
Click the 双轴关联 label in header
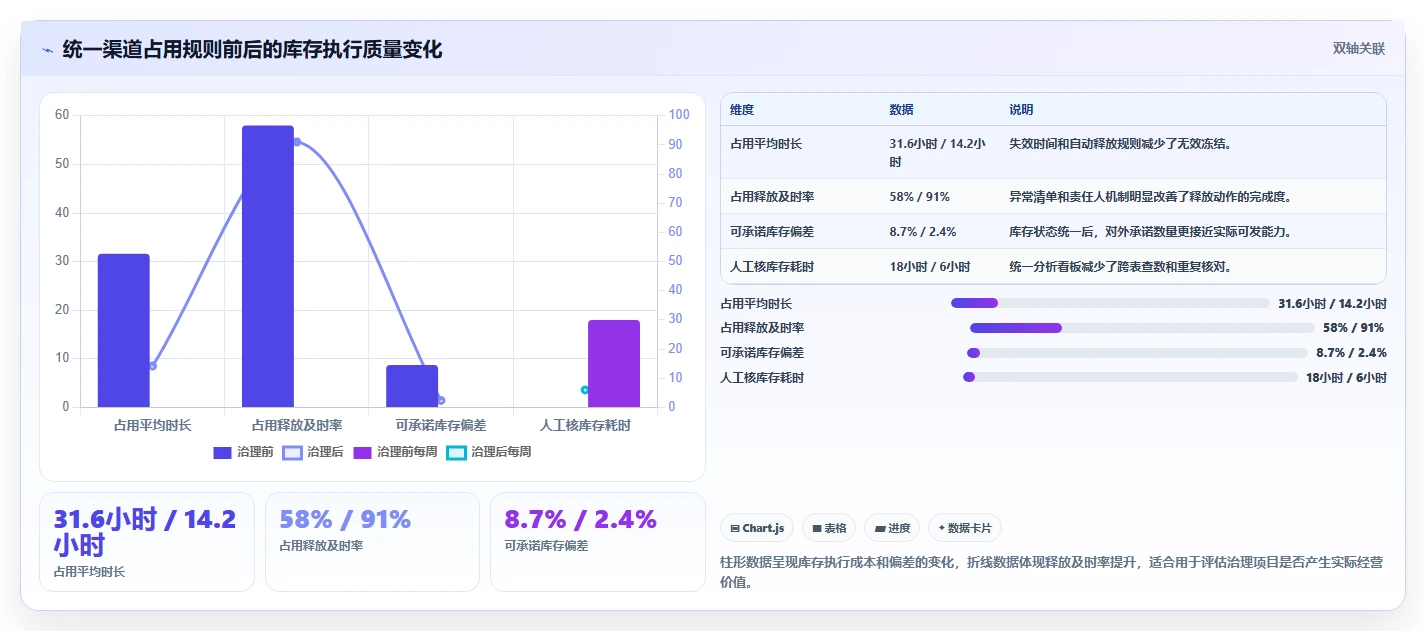point(1358,49)
